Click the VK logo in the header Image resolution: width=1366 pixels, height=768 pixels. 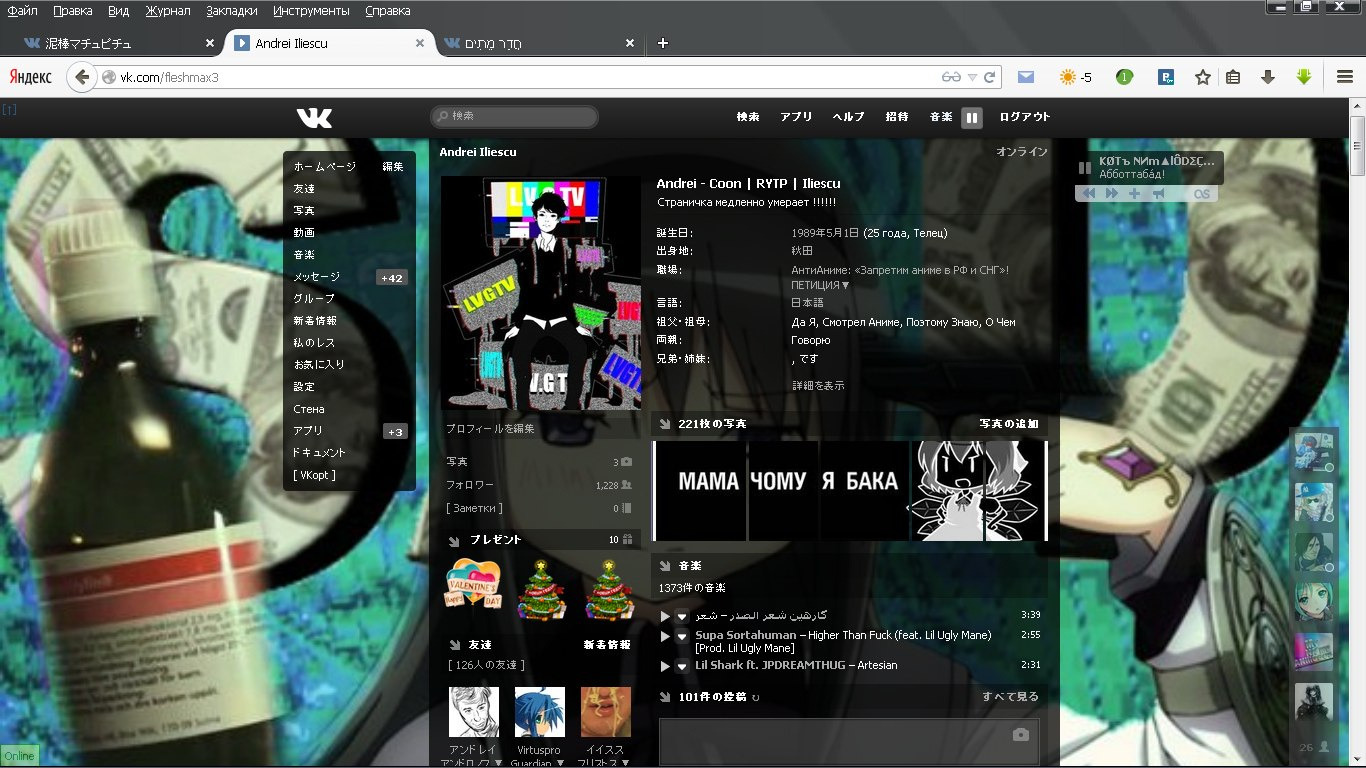[x=314, y=118]
